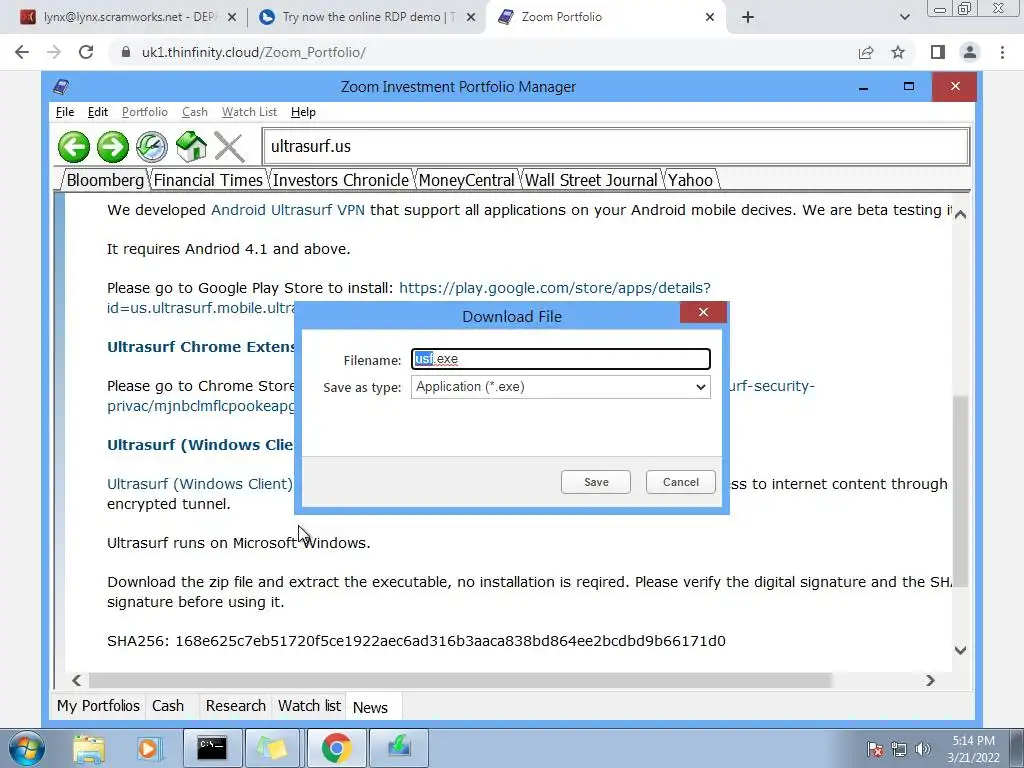Open the Portfolio menu
The width and height of the screenshot is (1024, 768).
tap(145, 112)
